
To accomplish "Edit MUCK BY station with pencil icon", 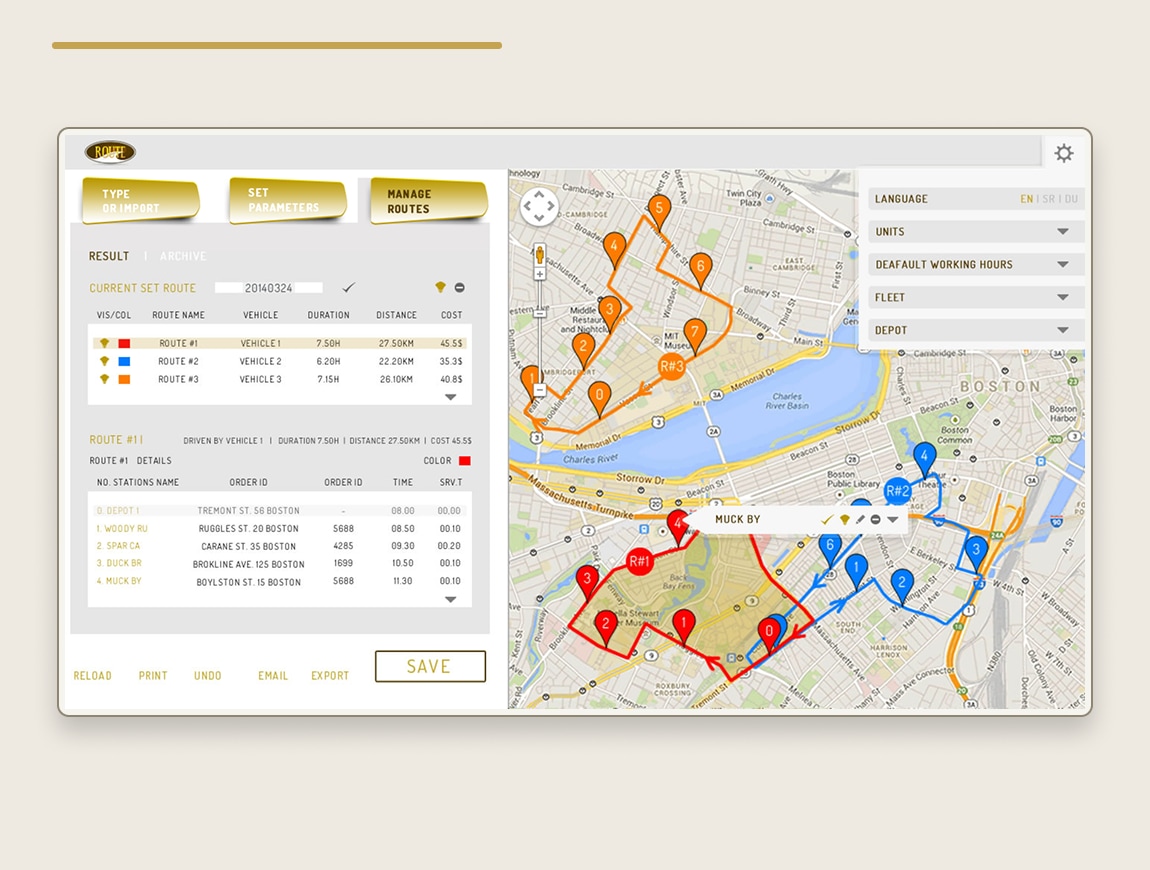I will click(860, 519).
